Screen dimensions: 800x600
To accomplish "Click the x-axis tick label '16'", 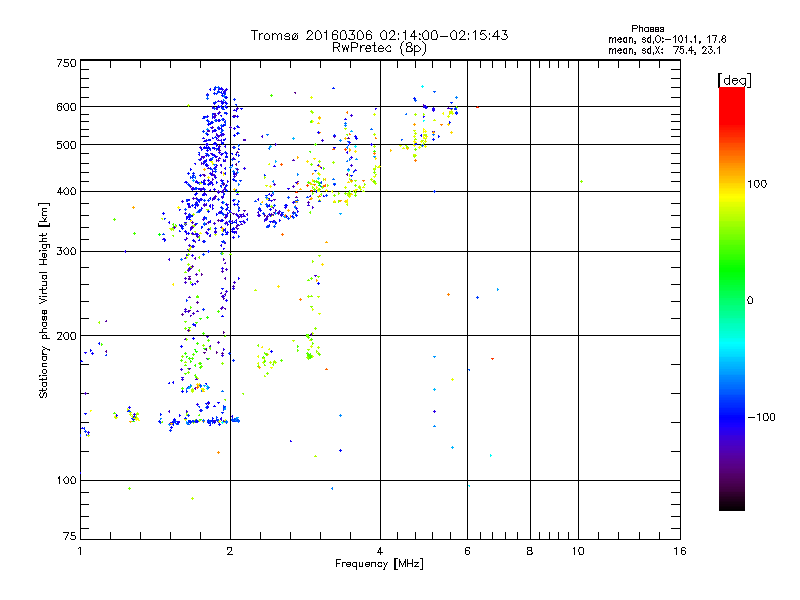I will coord(680,551).
